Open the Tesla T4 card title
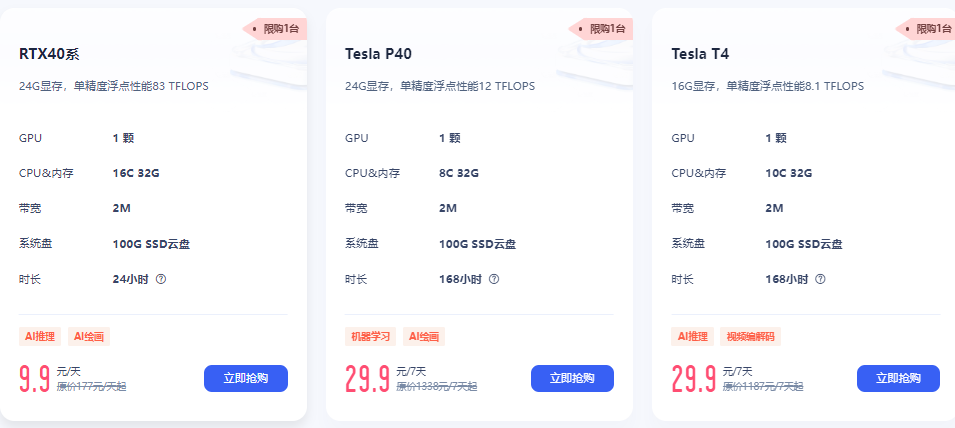Image resolution: width=955 pixels, height=428 pixels. pyautogui.click(x=700, y=54)
